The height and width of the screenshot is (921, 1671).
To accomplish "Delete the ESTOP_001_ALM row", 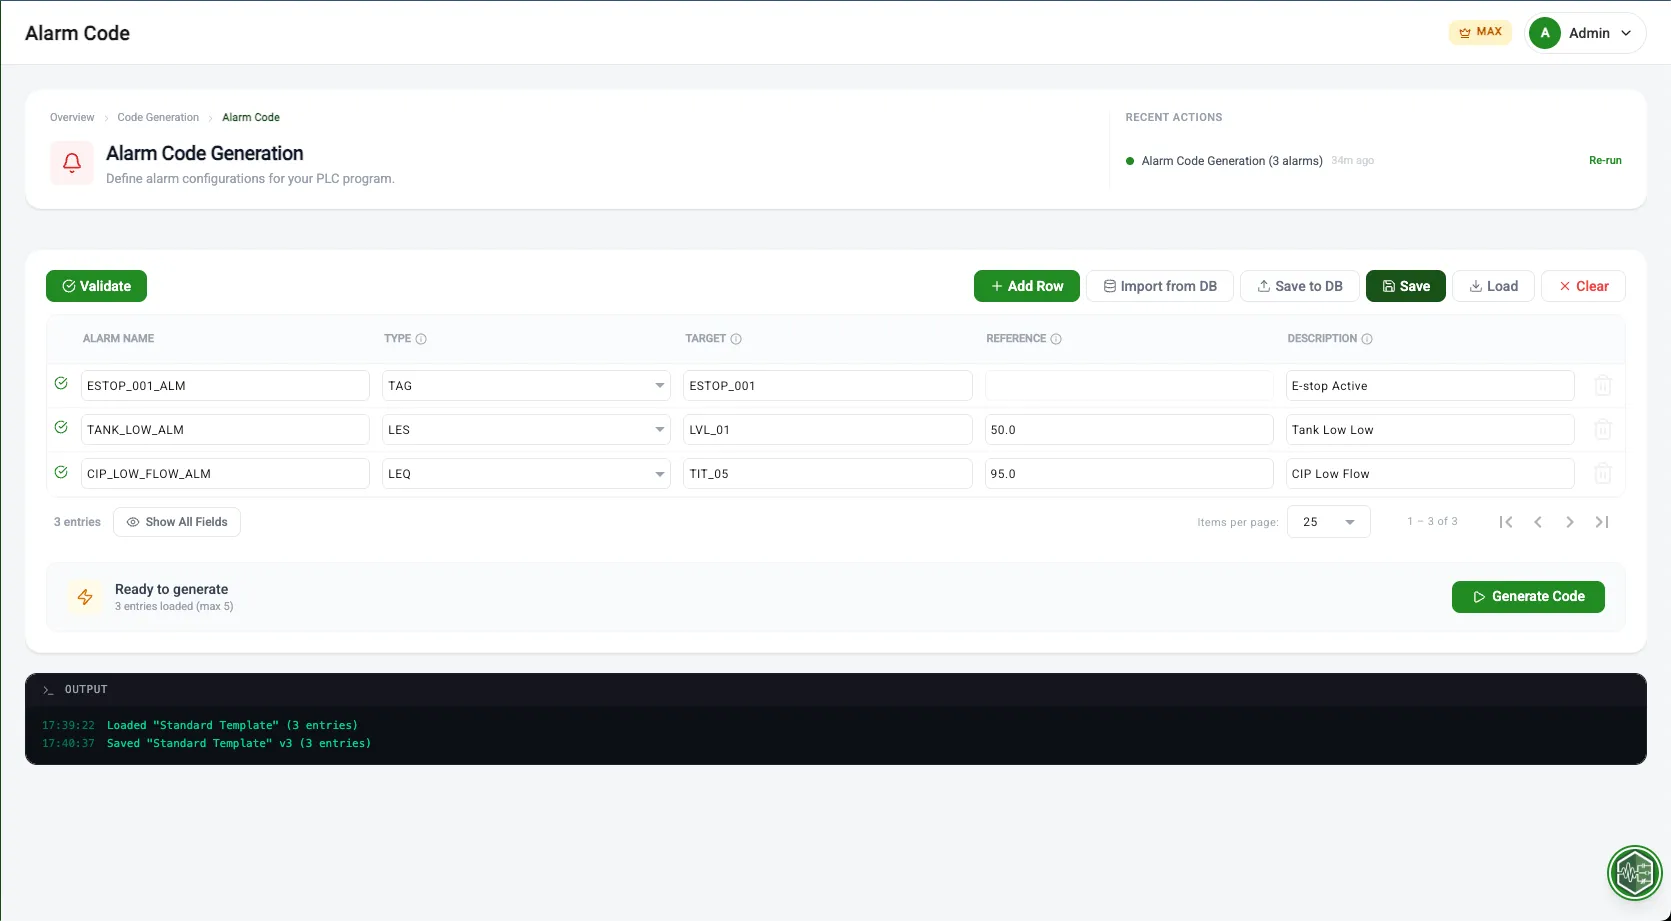I will tap(1602, 386).
